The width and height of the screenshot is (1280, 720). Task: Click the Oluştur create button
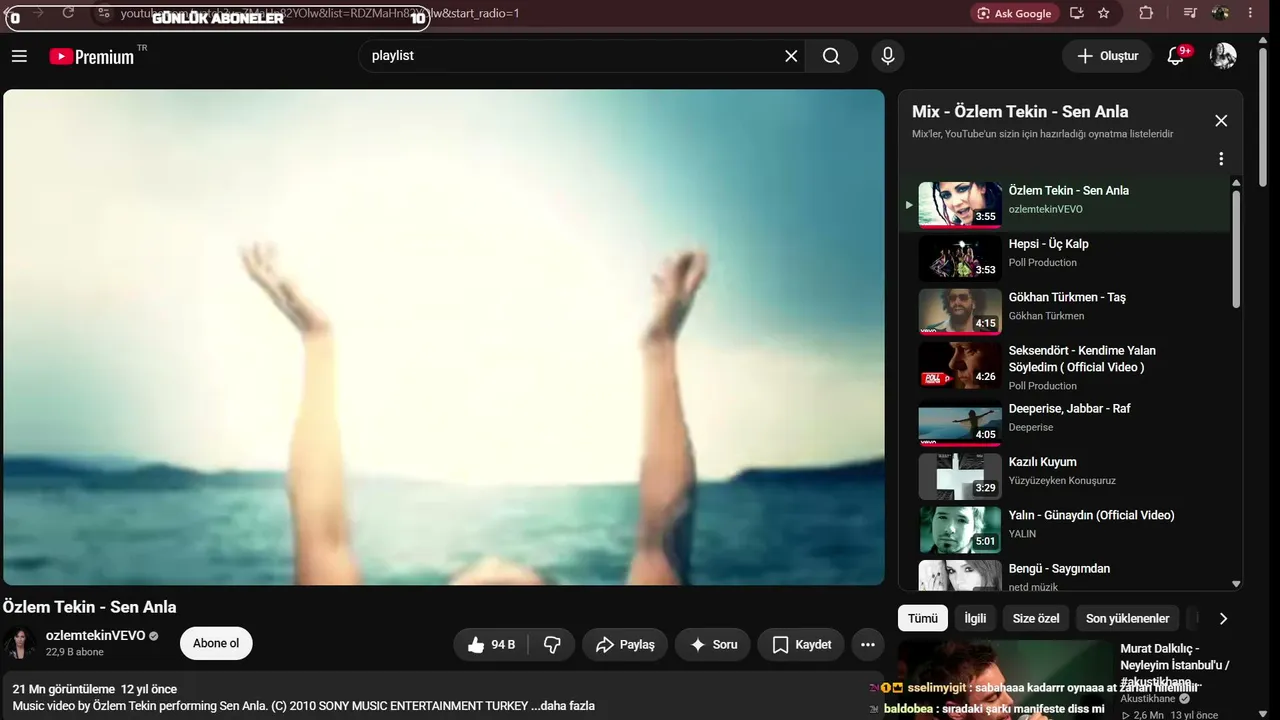(x=1106, y=56)
